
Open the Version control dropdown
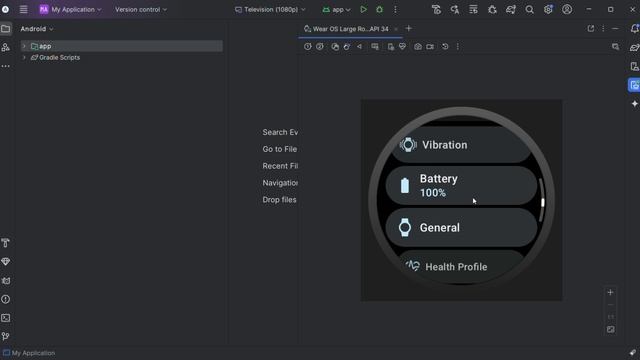tap(141, 9)
